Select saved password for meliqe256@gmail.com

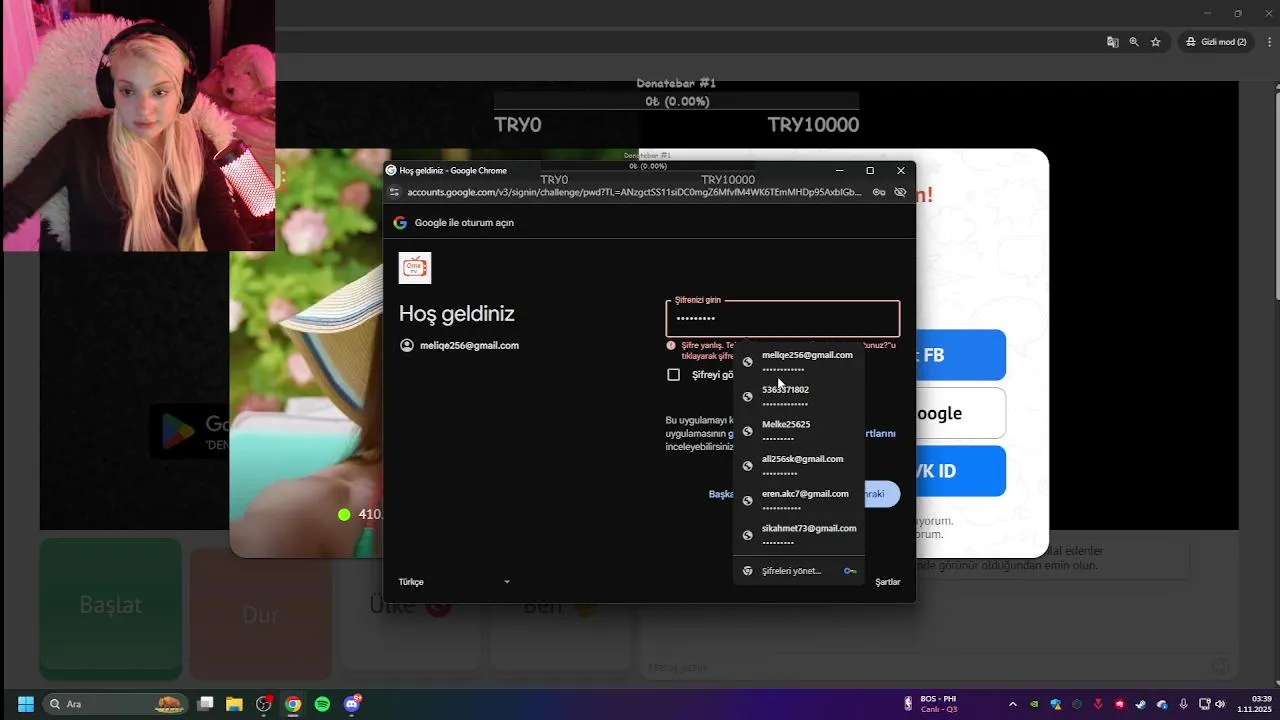coord(799,361)
